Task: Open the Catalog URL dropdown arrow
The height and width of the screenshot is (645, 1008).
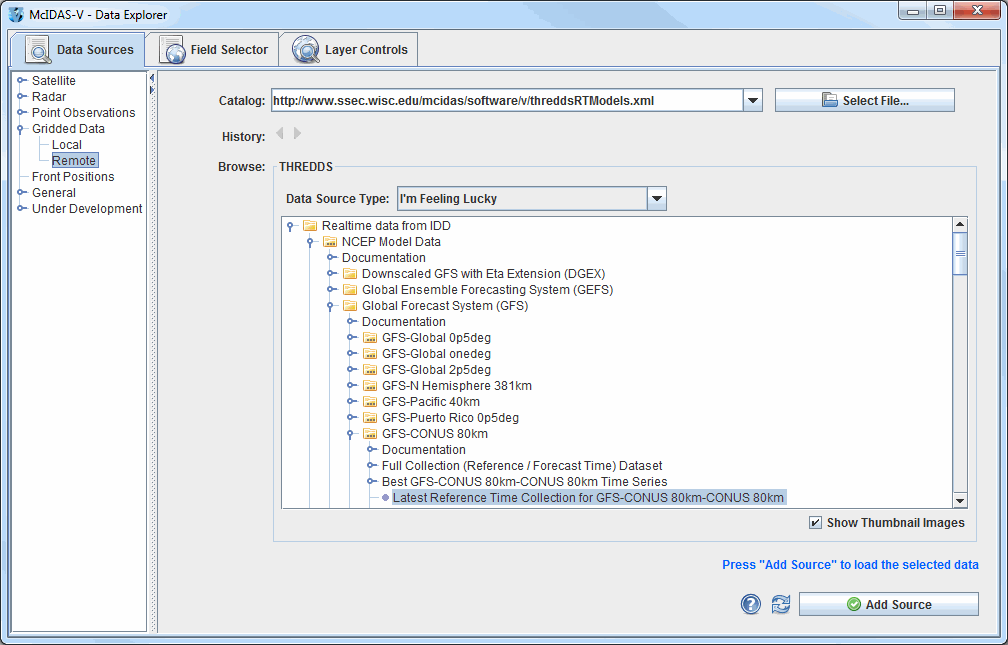Action: pyautogui.click(x=753, y=101)
